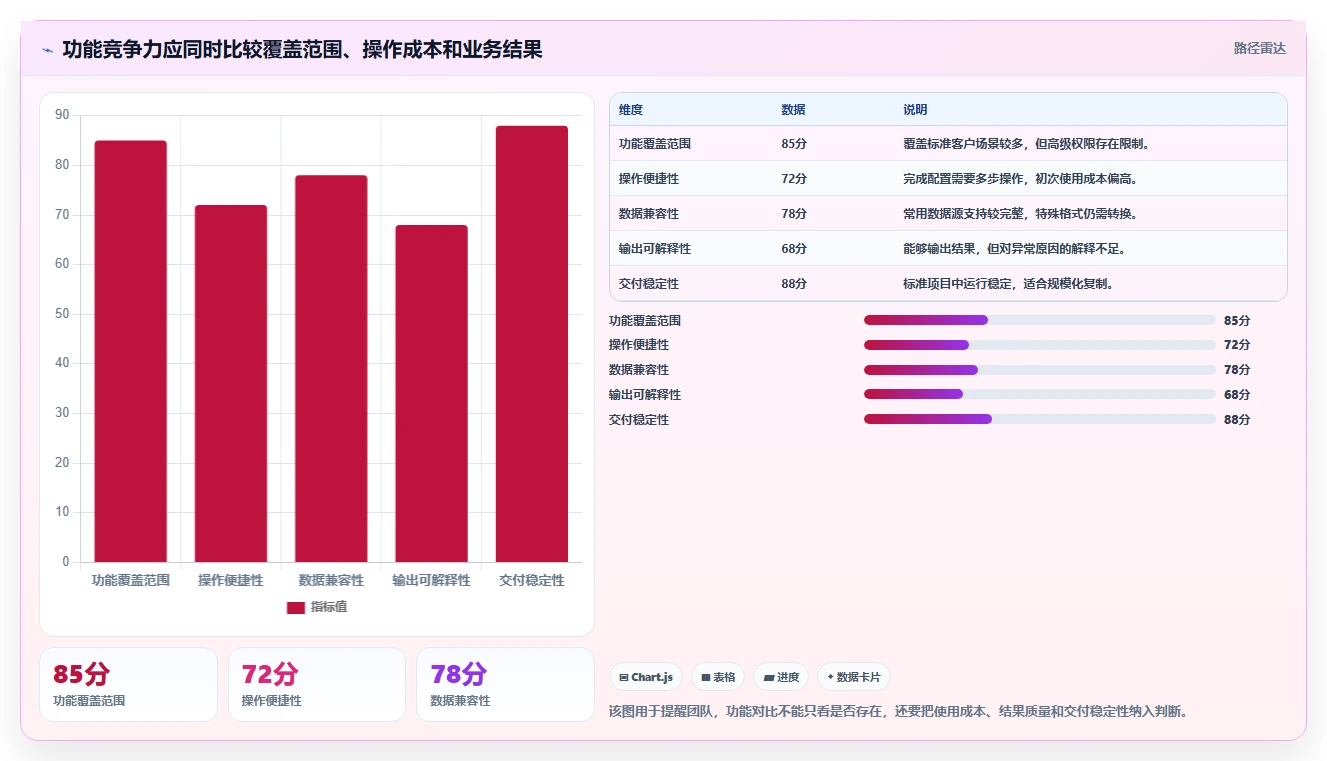This screenshot has height=761, width=1327.
Task: Click the 数据兼容性 label in the progress list
Action: (639, 370)
